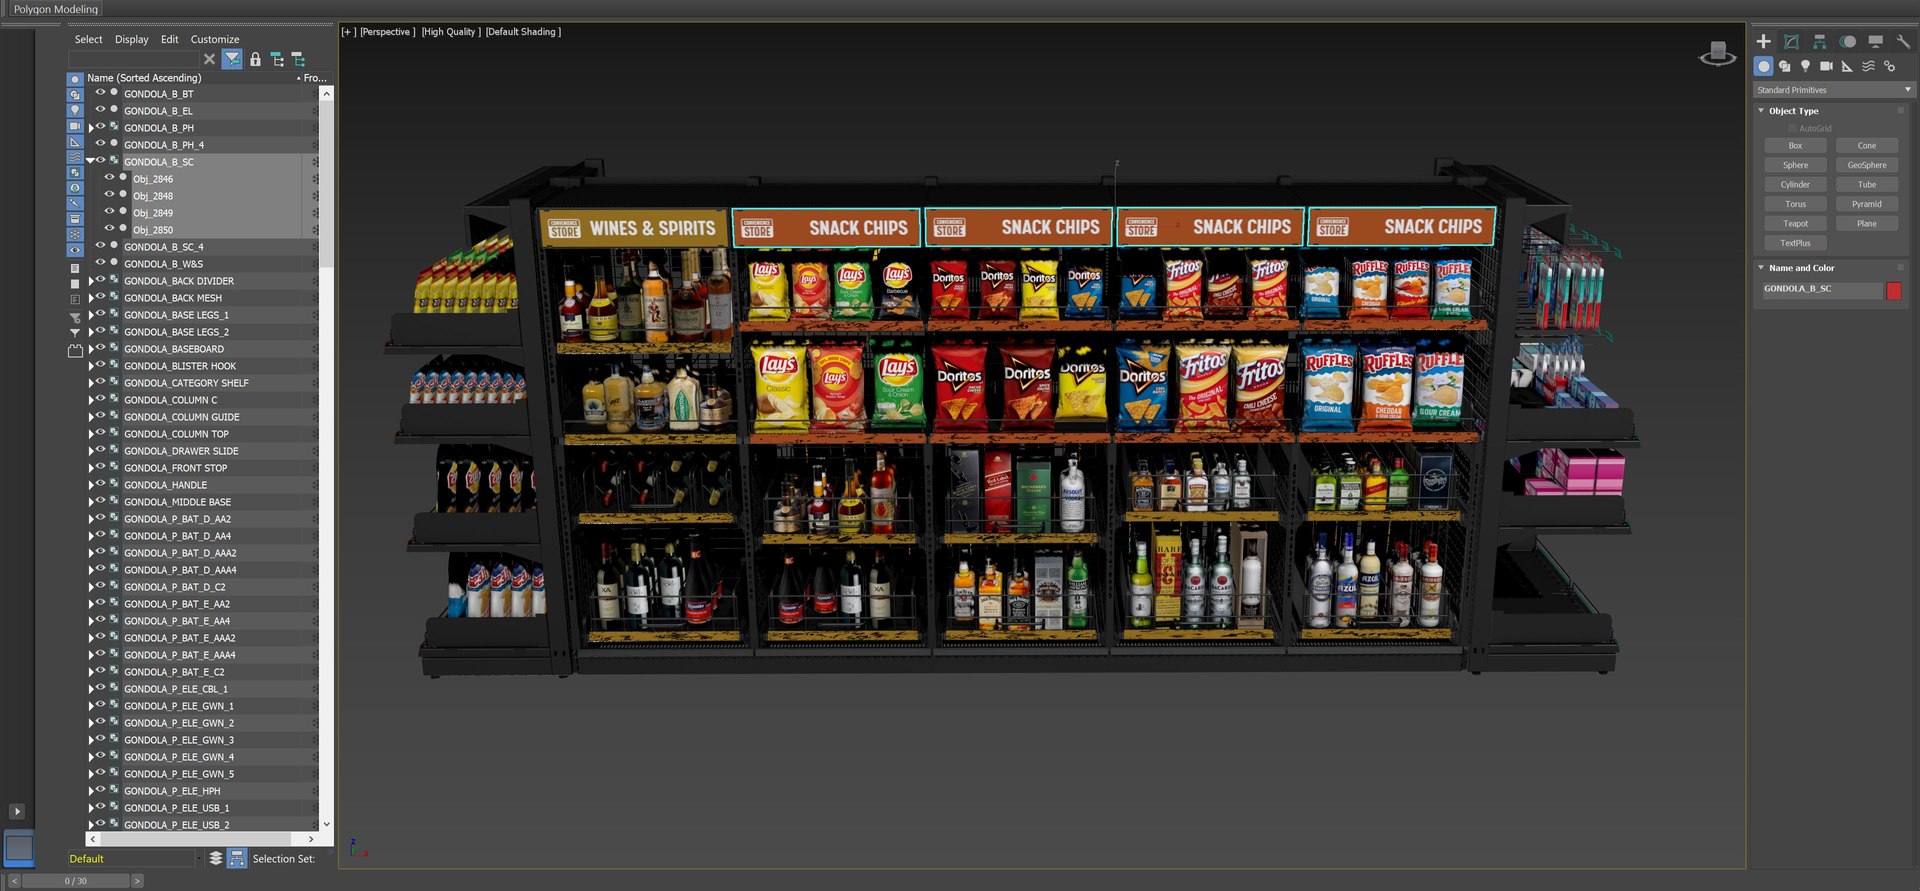Expand the GONDOLA_HANDLE node
1920x891 pixels.
pyautogui.click(x=91, y=485)
